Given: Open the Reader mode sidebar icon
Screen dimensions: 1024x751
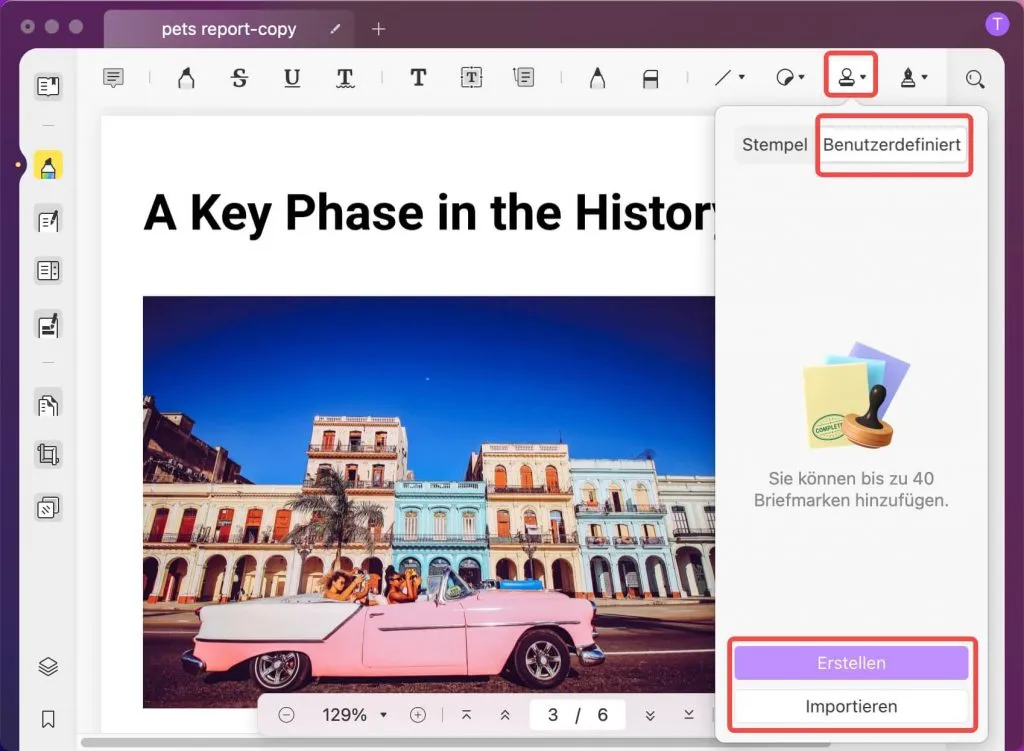Looking at the screenshot, I should pos(48,86).
